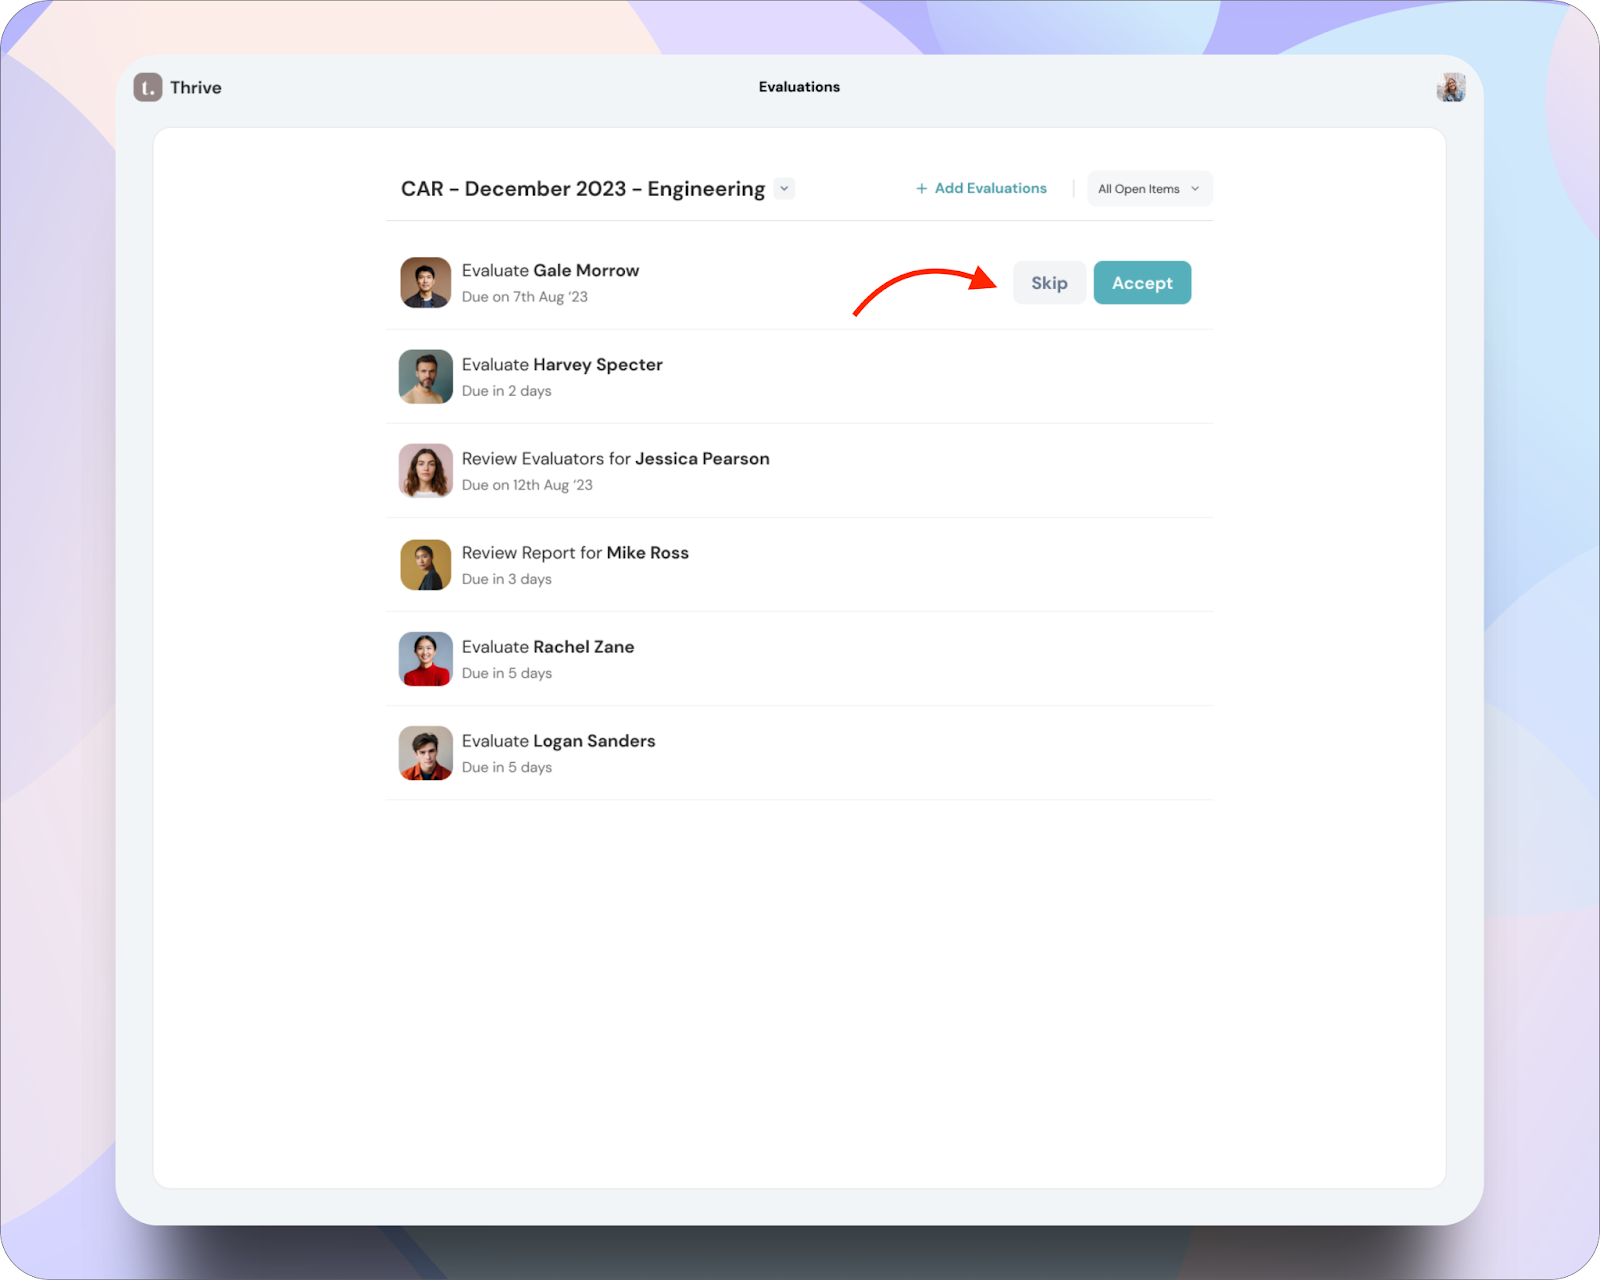Open the All Open Items filter dropdown
Image resolution: width=1600 pixels, height=1280 pixels.
[1149, 189]
